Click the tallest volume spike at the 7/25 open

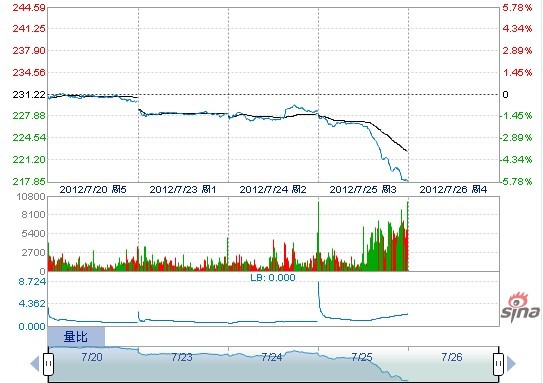(319, 235)
